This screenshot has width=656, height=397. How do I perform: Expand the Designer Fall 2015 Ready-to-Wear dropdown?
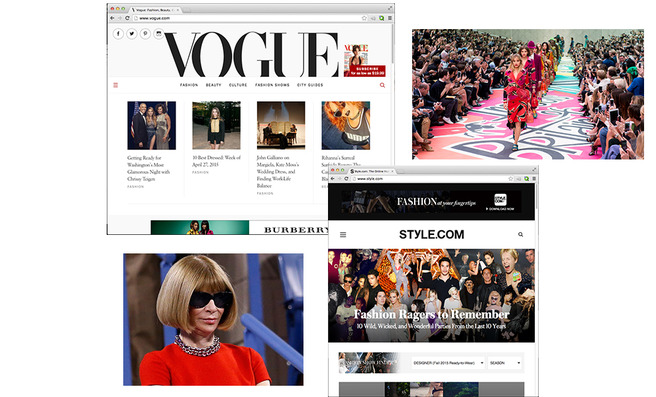pyautogui.click(x=448, y=363)
